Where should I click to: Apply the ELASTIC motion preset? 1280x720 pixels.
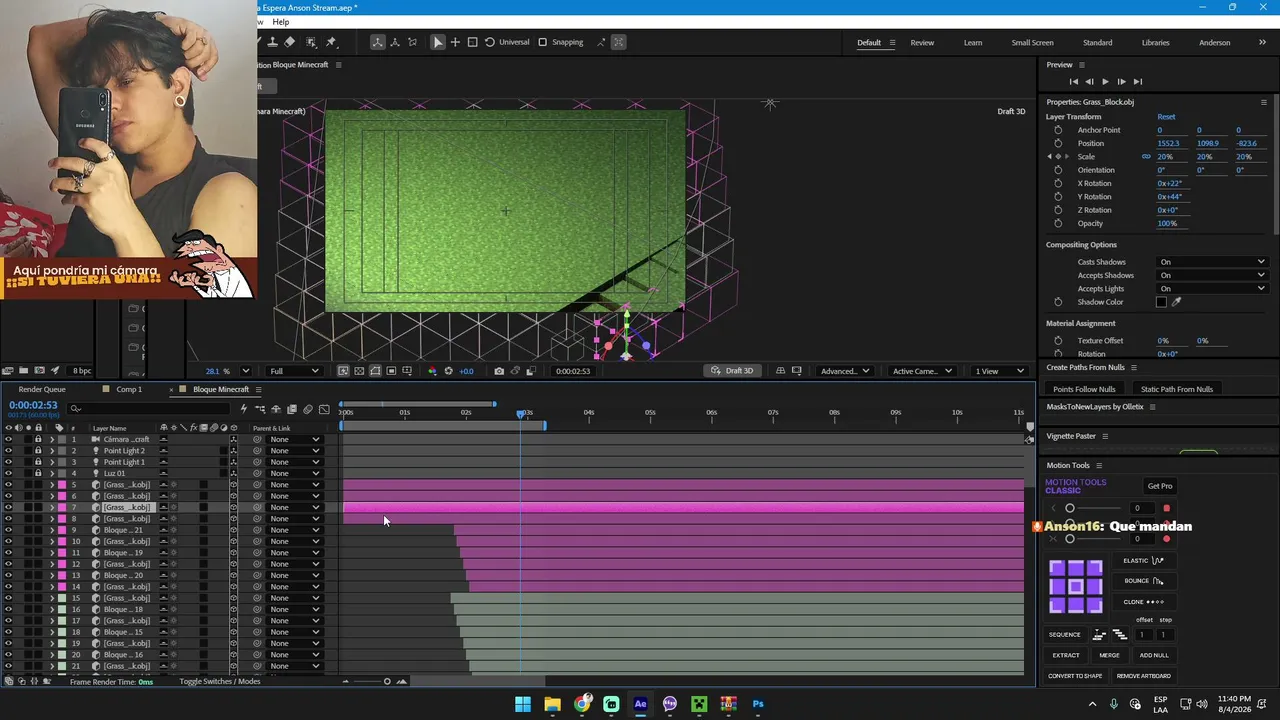[x=1143, y=561]
